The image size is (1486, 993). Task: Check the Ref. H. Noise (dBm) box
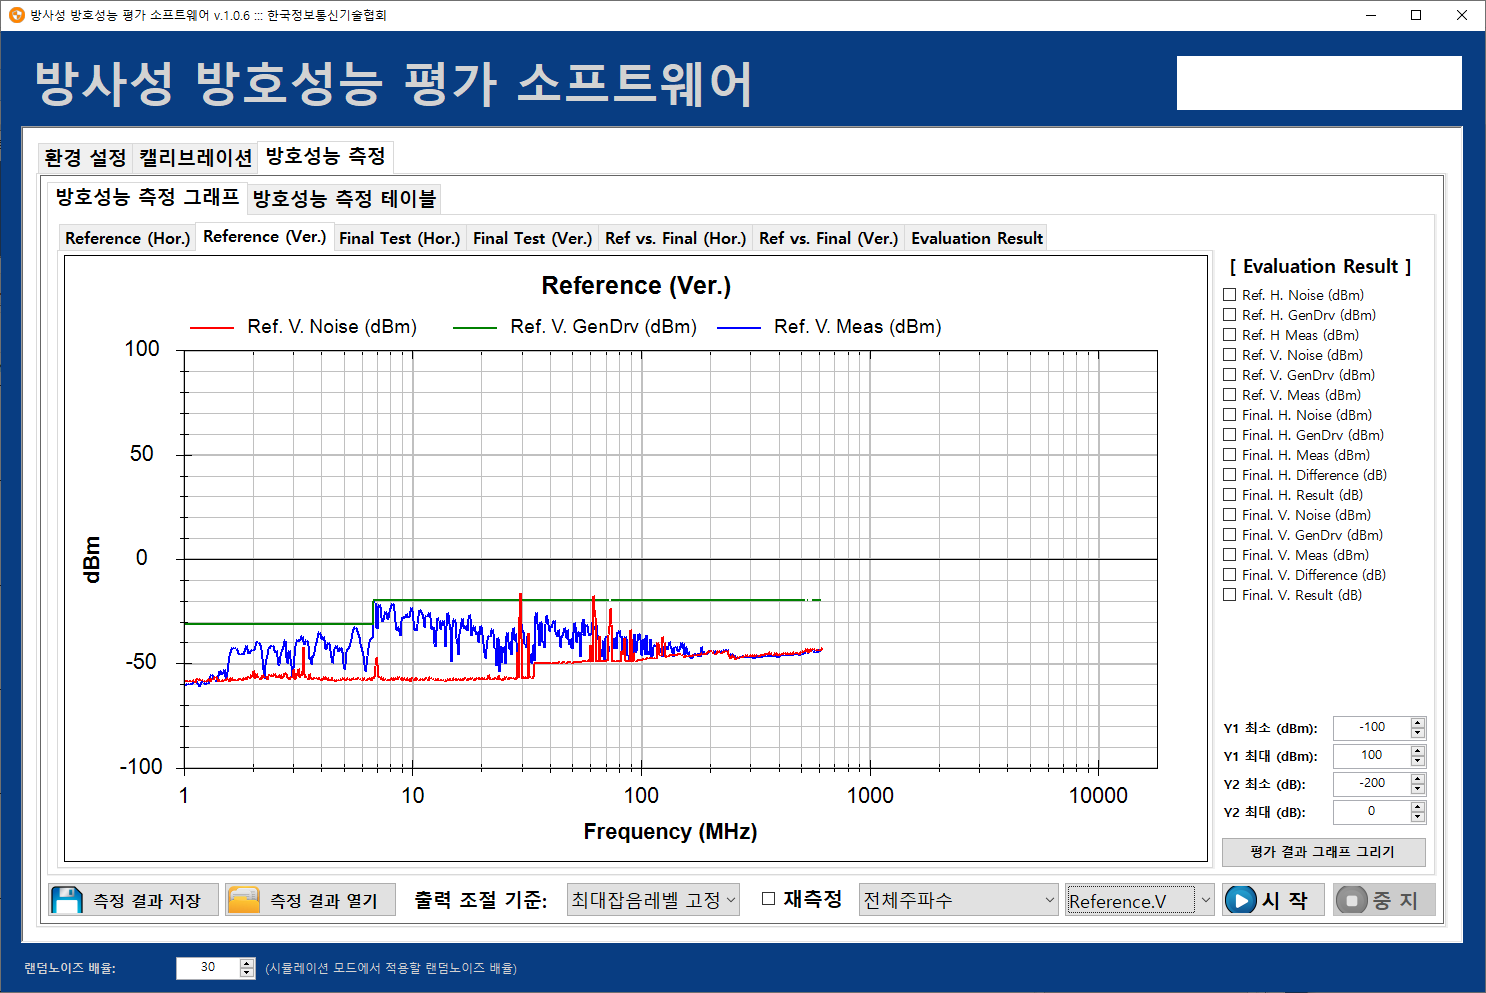(x=1230, y=295)
